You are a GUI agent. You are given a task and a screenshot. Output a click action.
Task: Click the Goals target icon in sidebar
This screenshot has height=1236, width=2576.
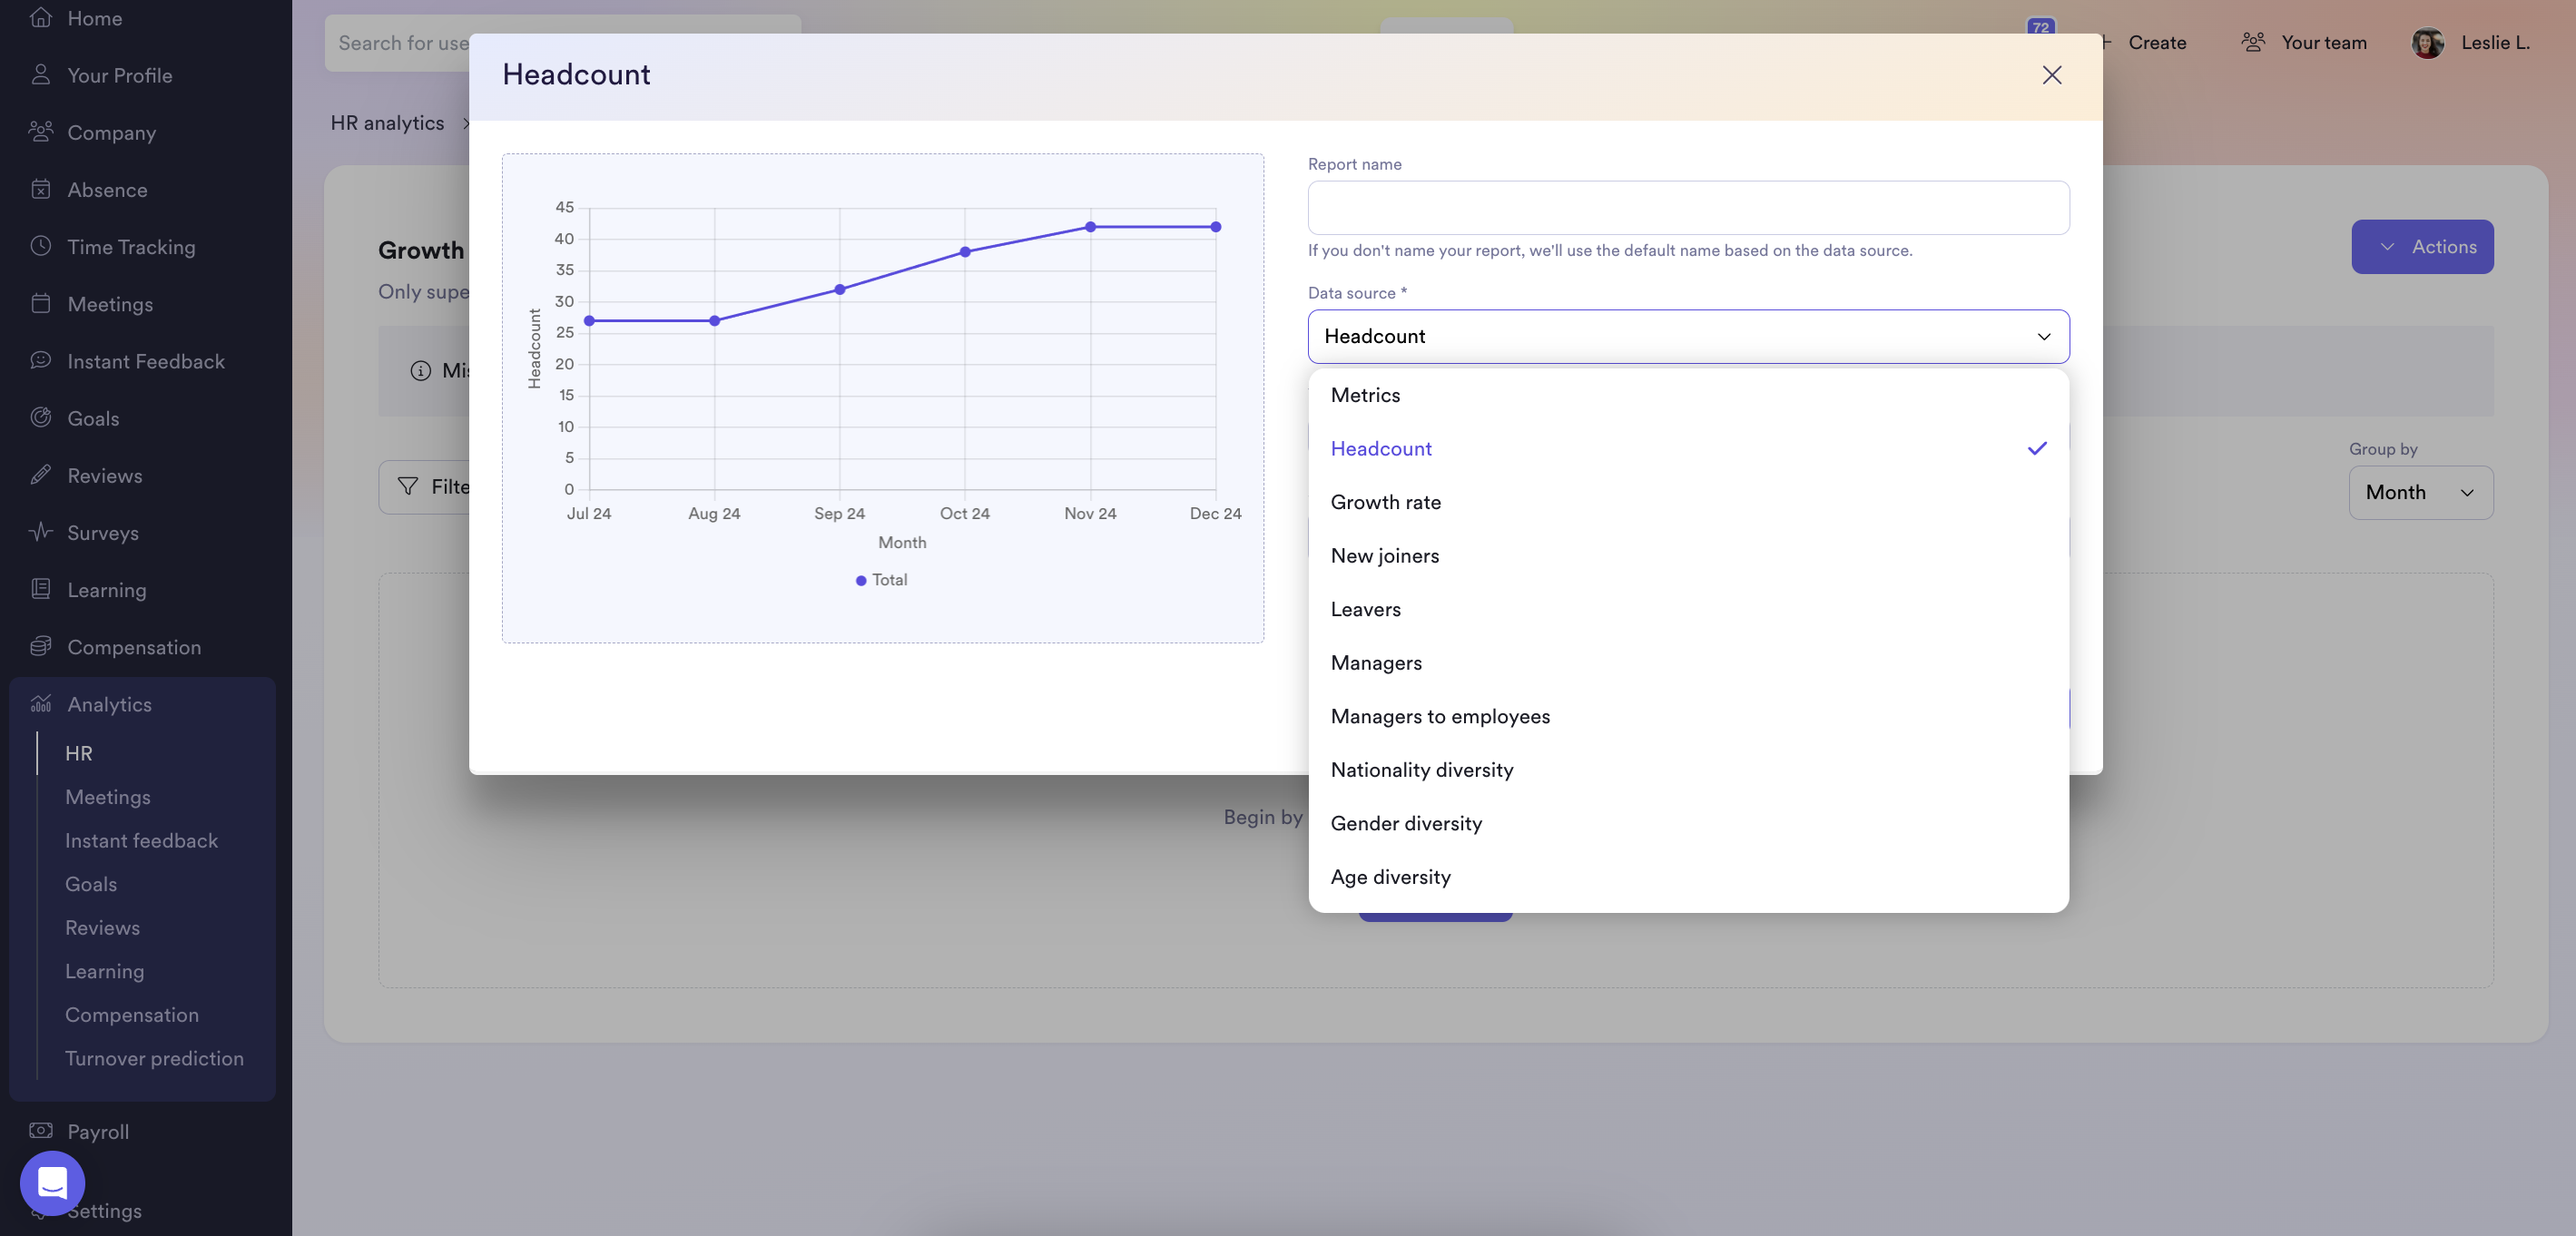tap(41, 418)
